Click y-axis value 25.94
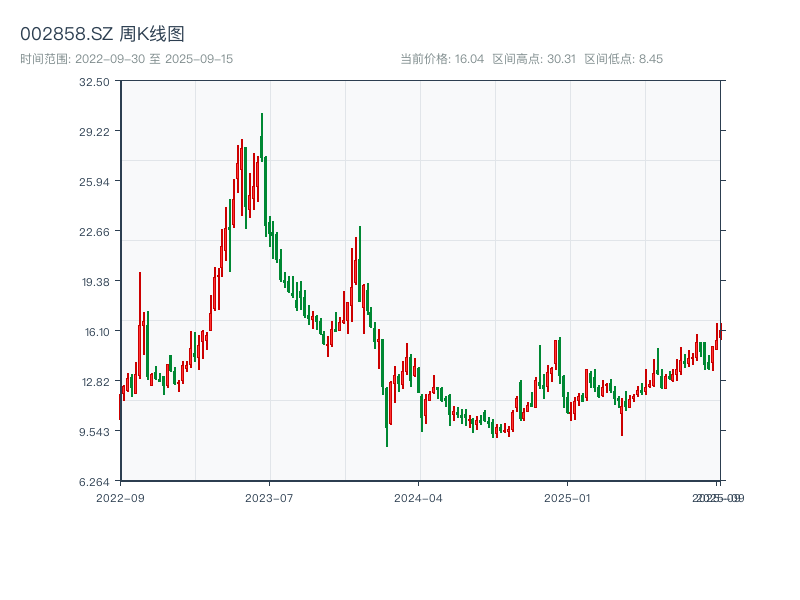Screen dimensions: 800x600 click(x=94, y=182)
